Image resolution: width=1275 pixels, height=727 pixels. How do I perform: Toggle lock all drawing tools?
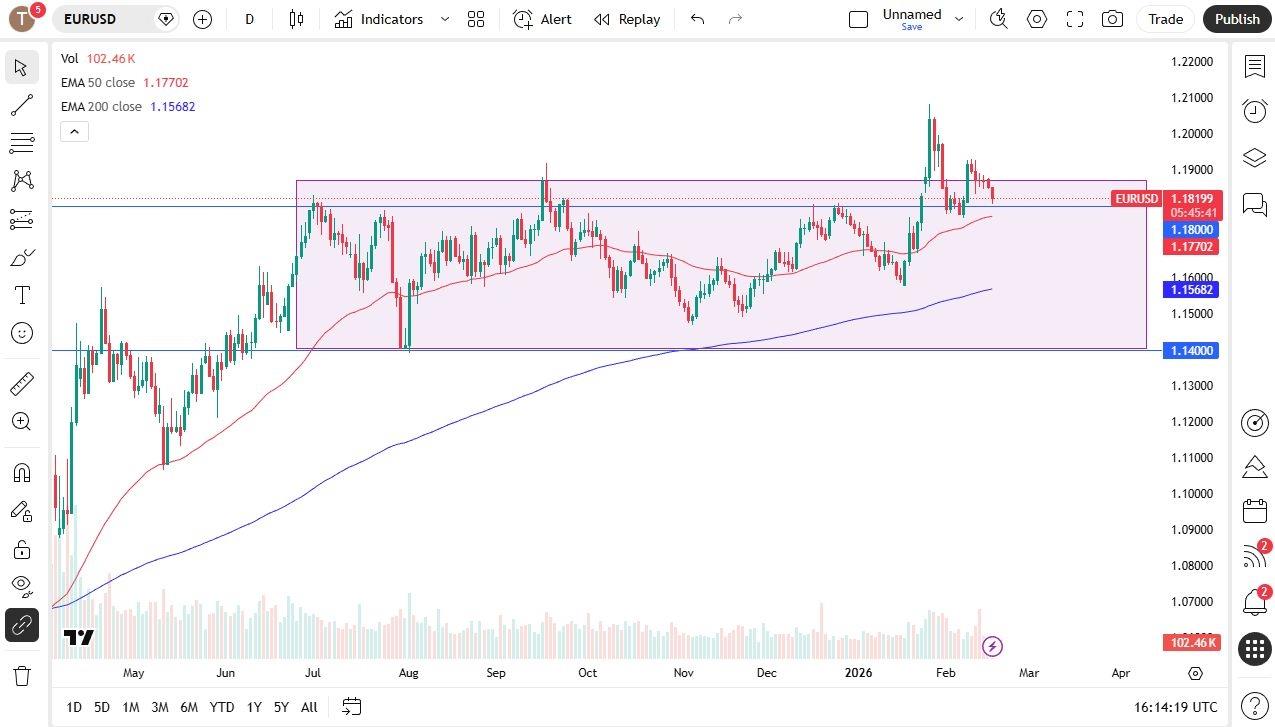(x=22, y=549)
